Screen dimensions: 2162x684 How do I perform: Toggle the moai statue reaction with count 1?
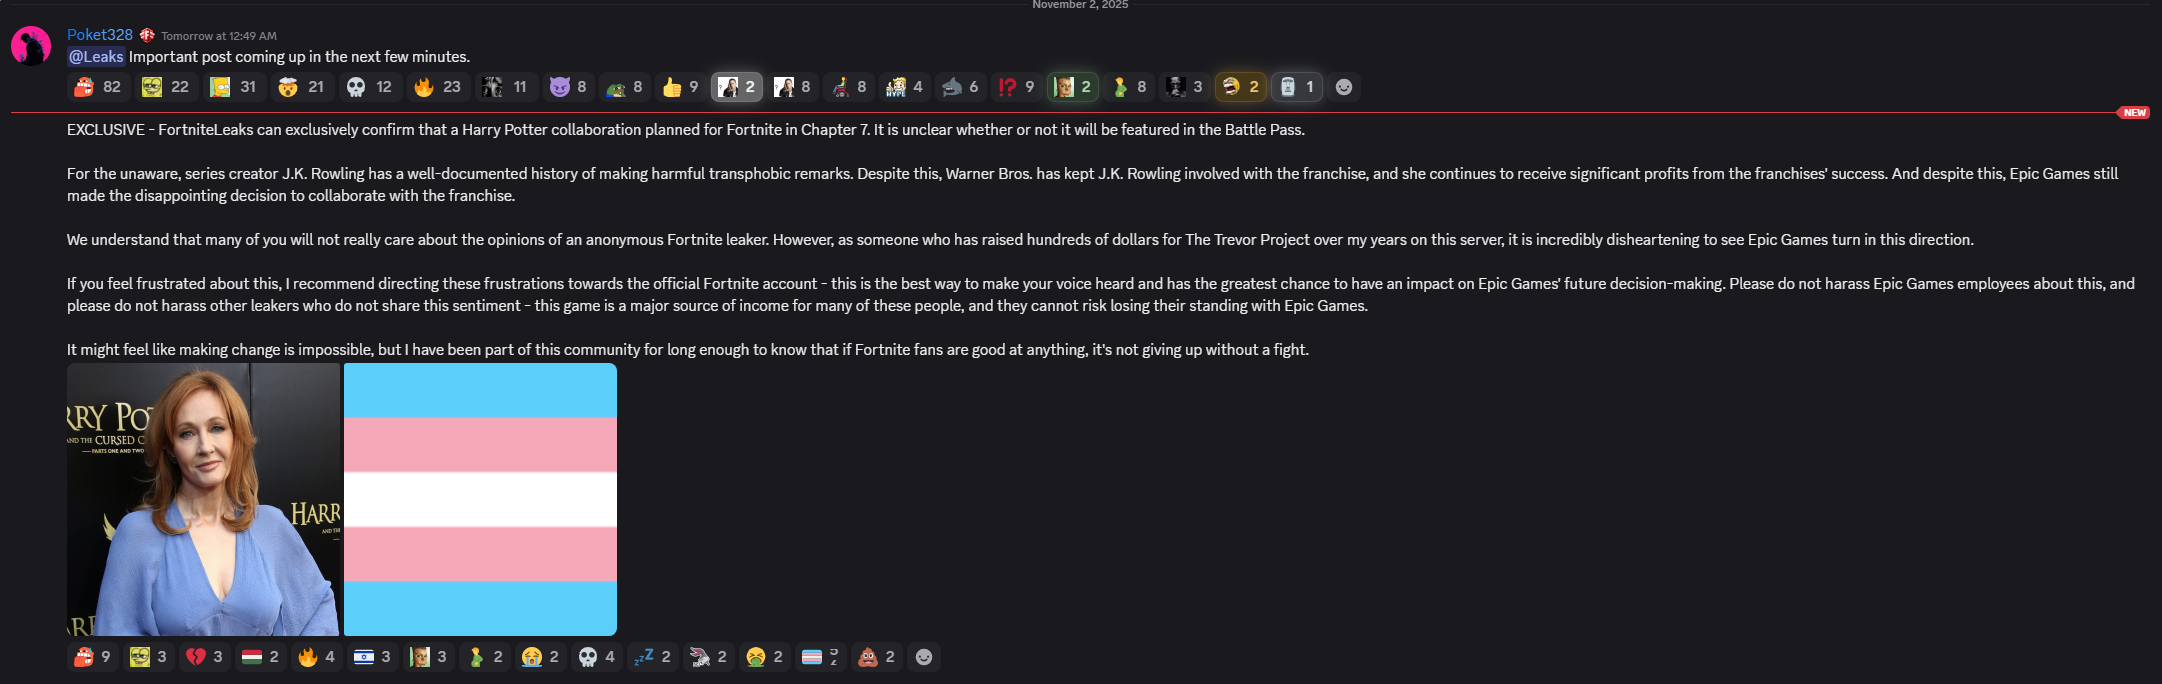point(1296,87)
